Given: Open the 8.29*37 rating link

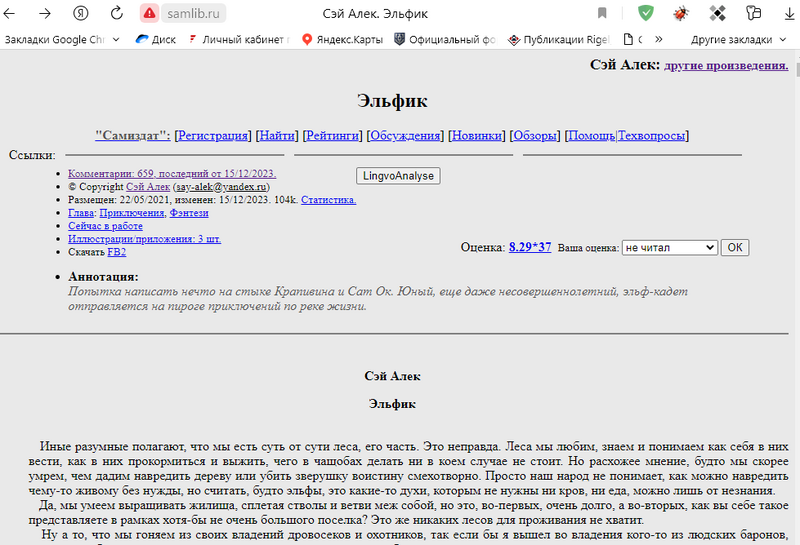Looking at the screenshot, I should (x=530, y=247).
